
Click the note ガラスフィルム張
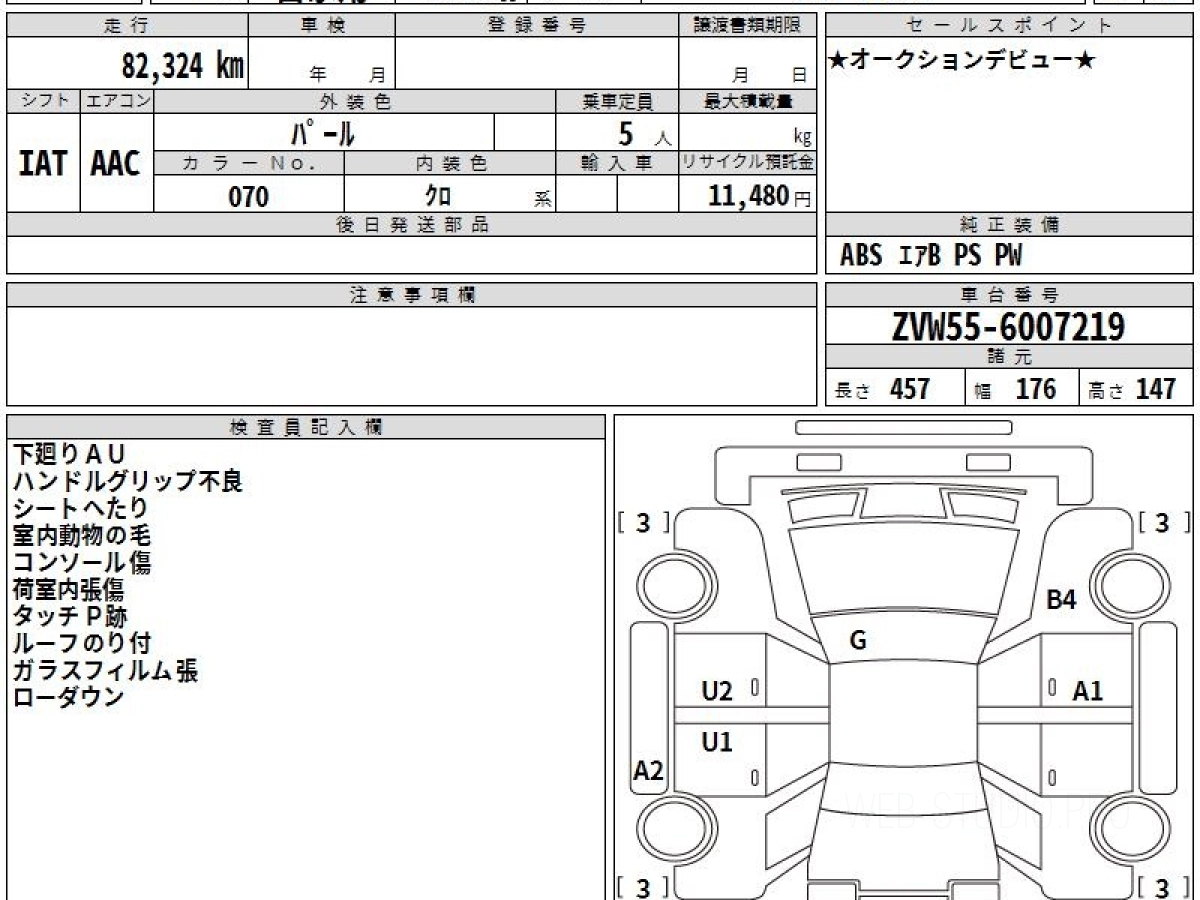point(105,671)
